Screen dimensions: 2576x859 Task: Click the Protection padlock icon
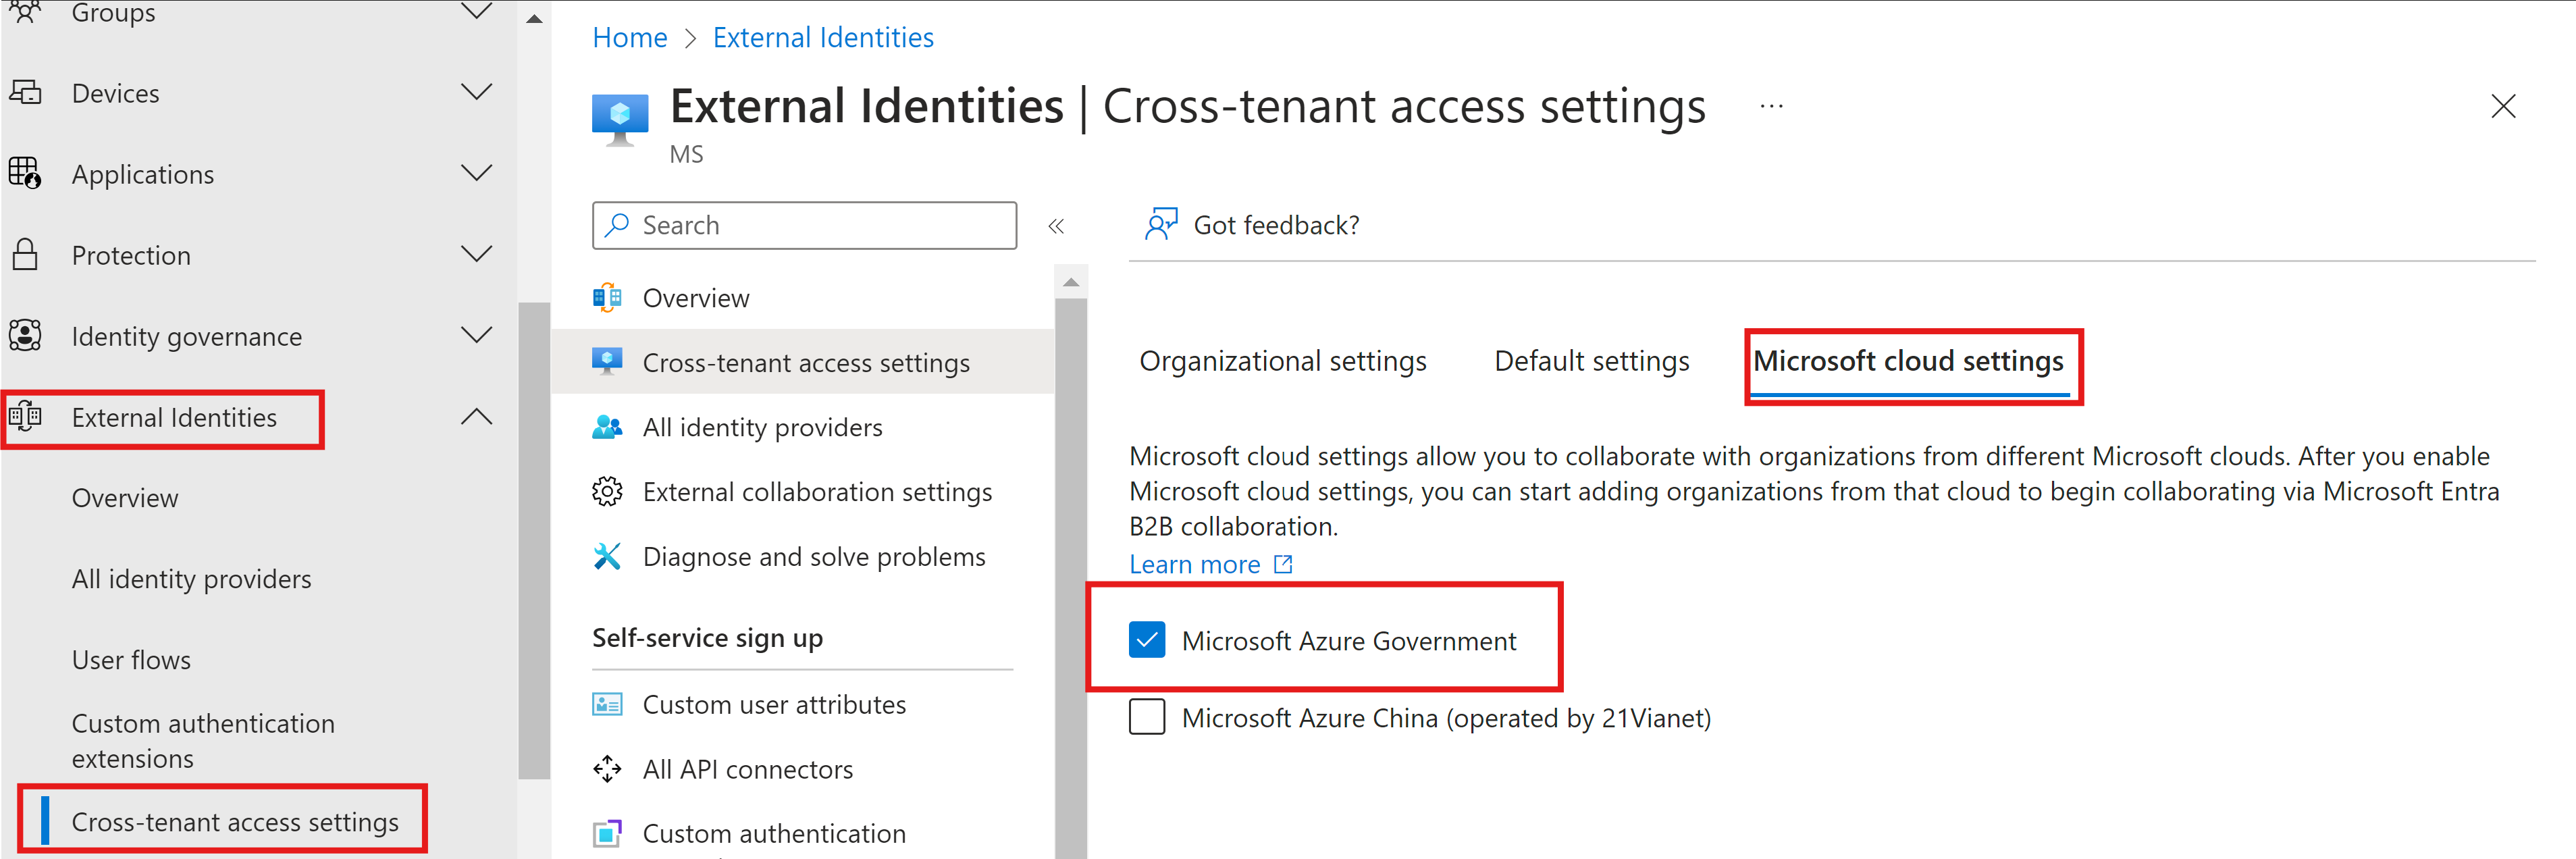click(25, 255)
